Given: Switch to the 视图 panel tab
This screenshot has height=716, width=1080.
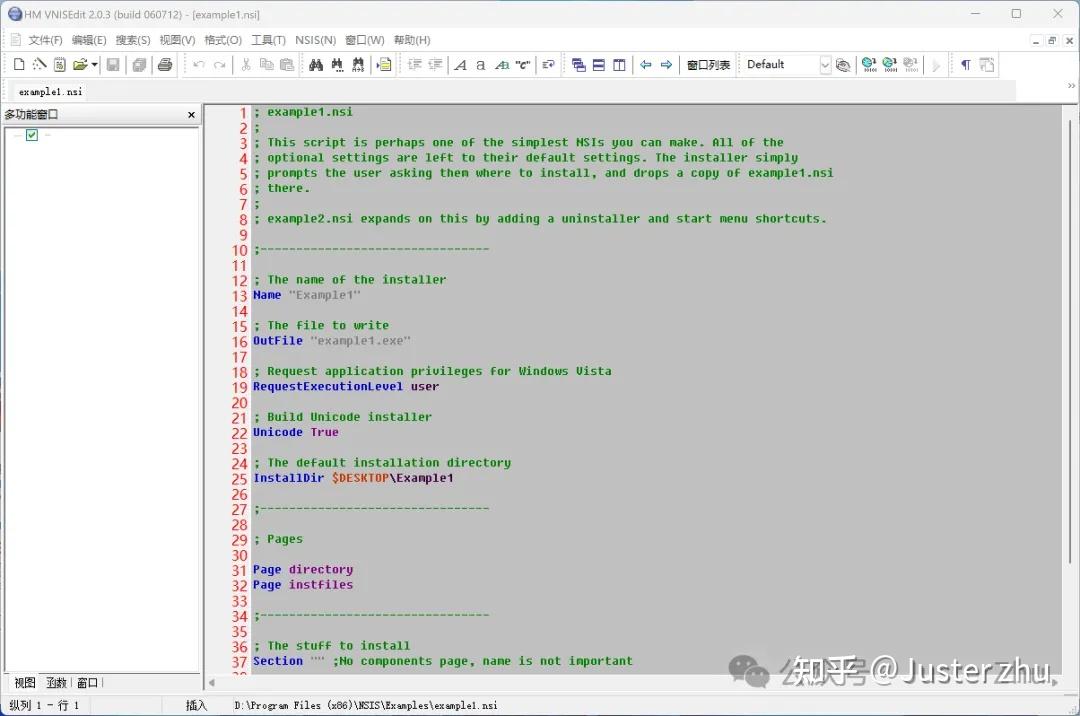Looking at the screenshot, I should [x=25, y=682].
